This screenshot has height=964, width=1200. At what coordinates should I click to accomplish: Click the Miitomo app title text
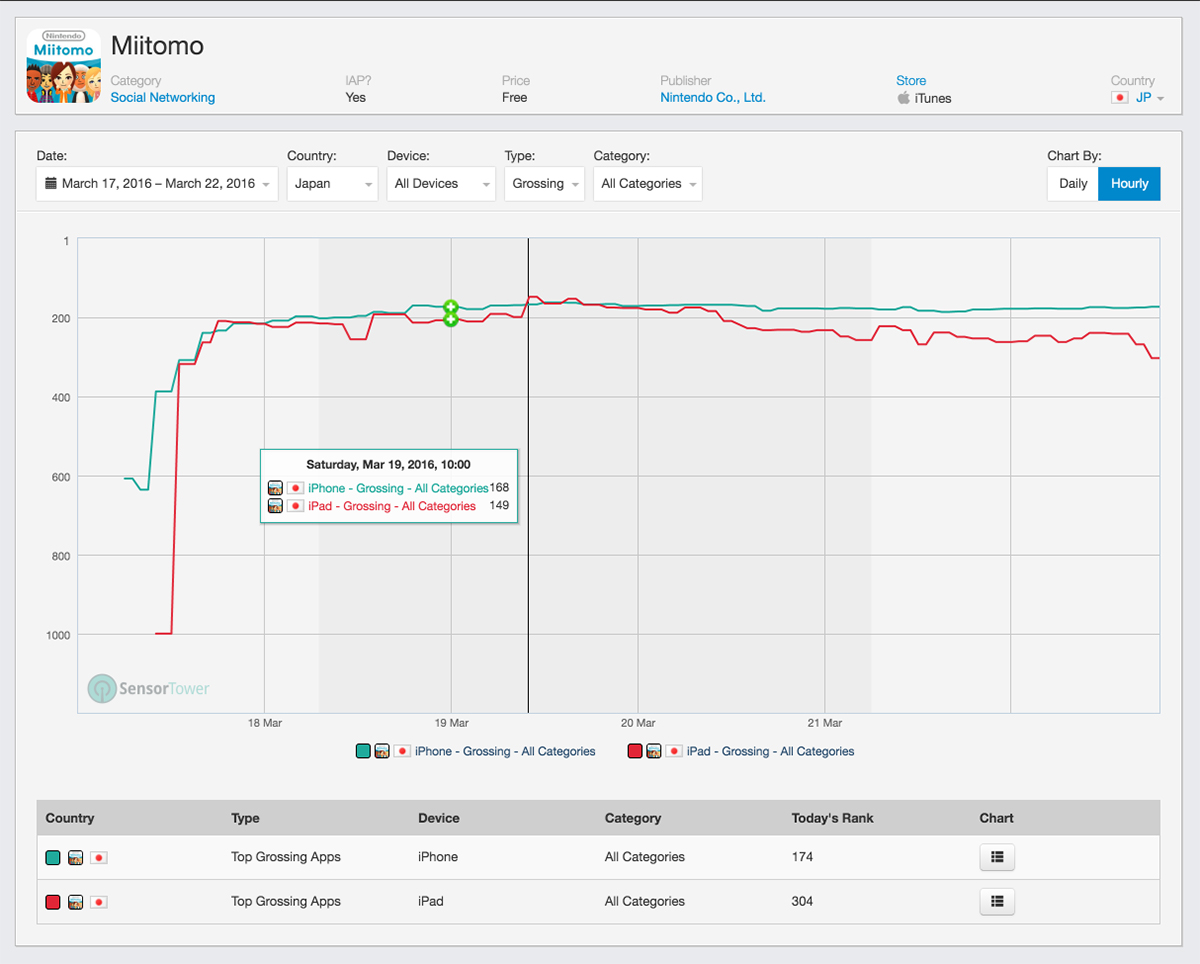pyautogui.click(x=157, y=46)
